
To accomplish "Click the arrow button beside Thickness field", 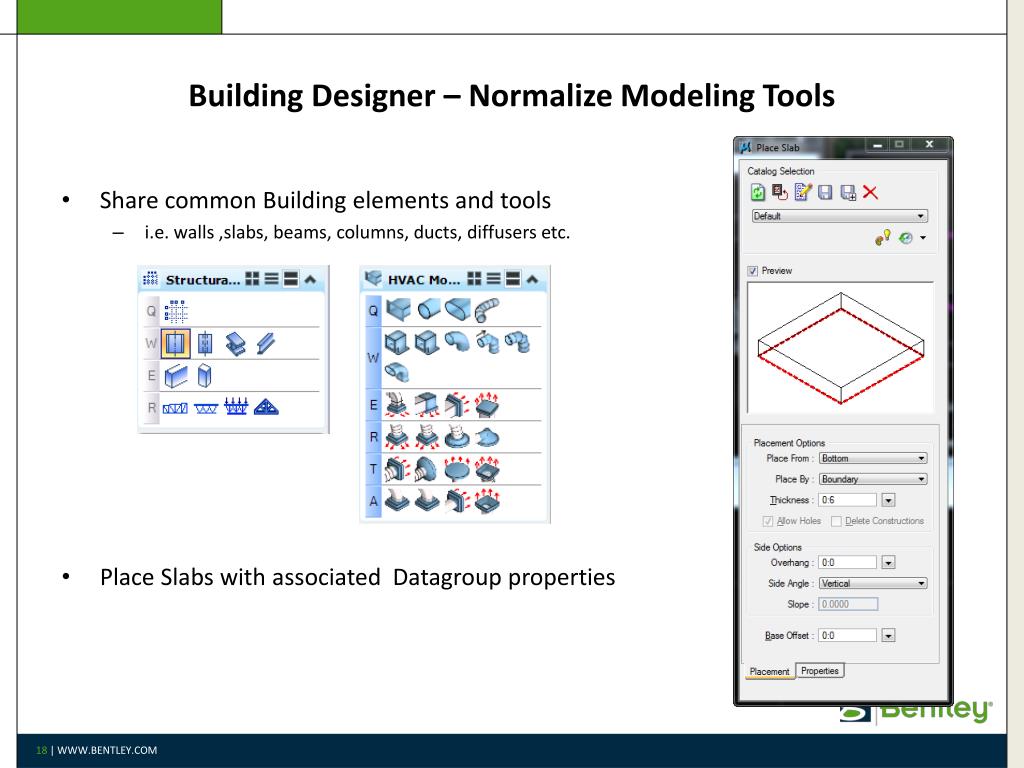I will coord(888,500).
